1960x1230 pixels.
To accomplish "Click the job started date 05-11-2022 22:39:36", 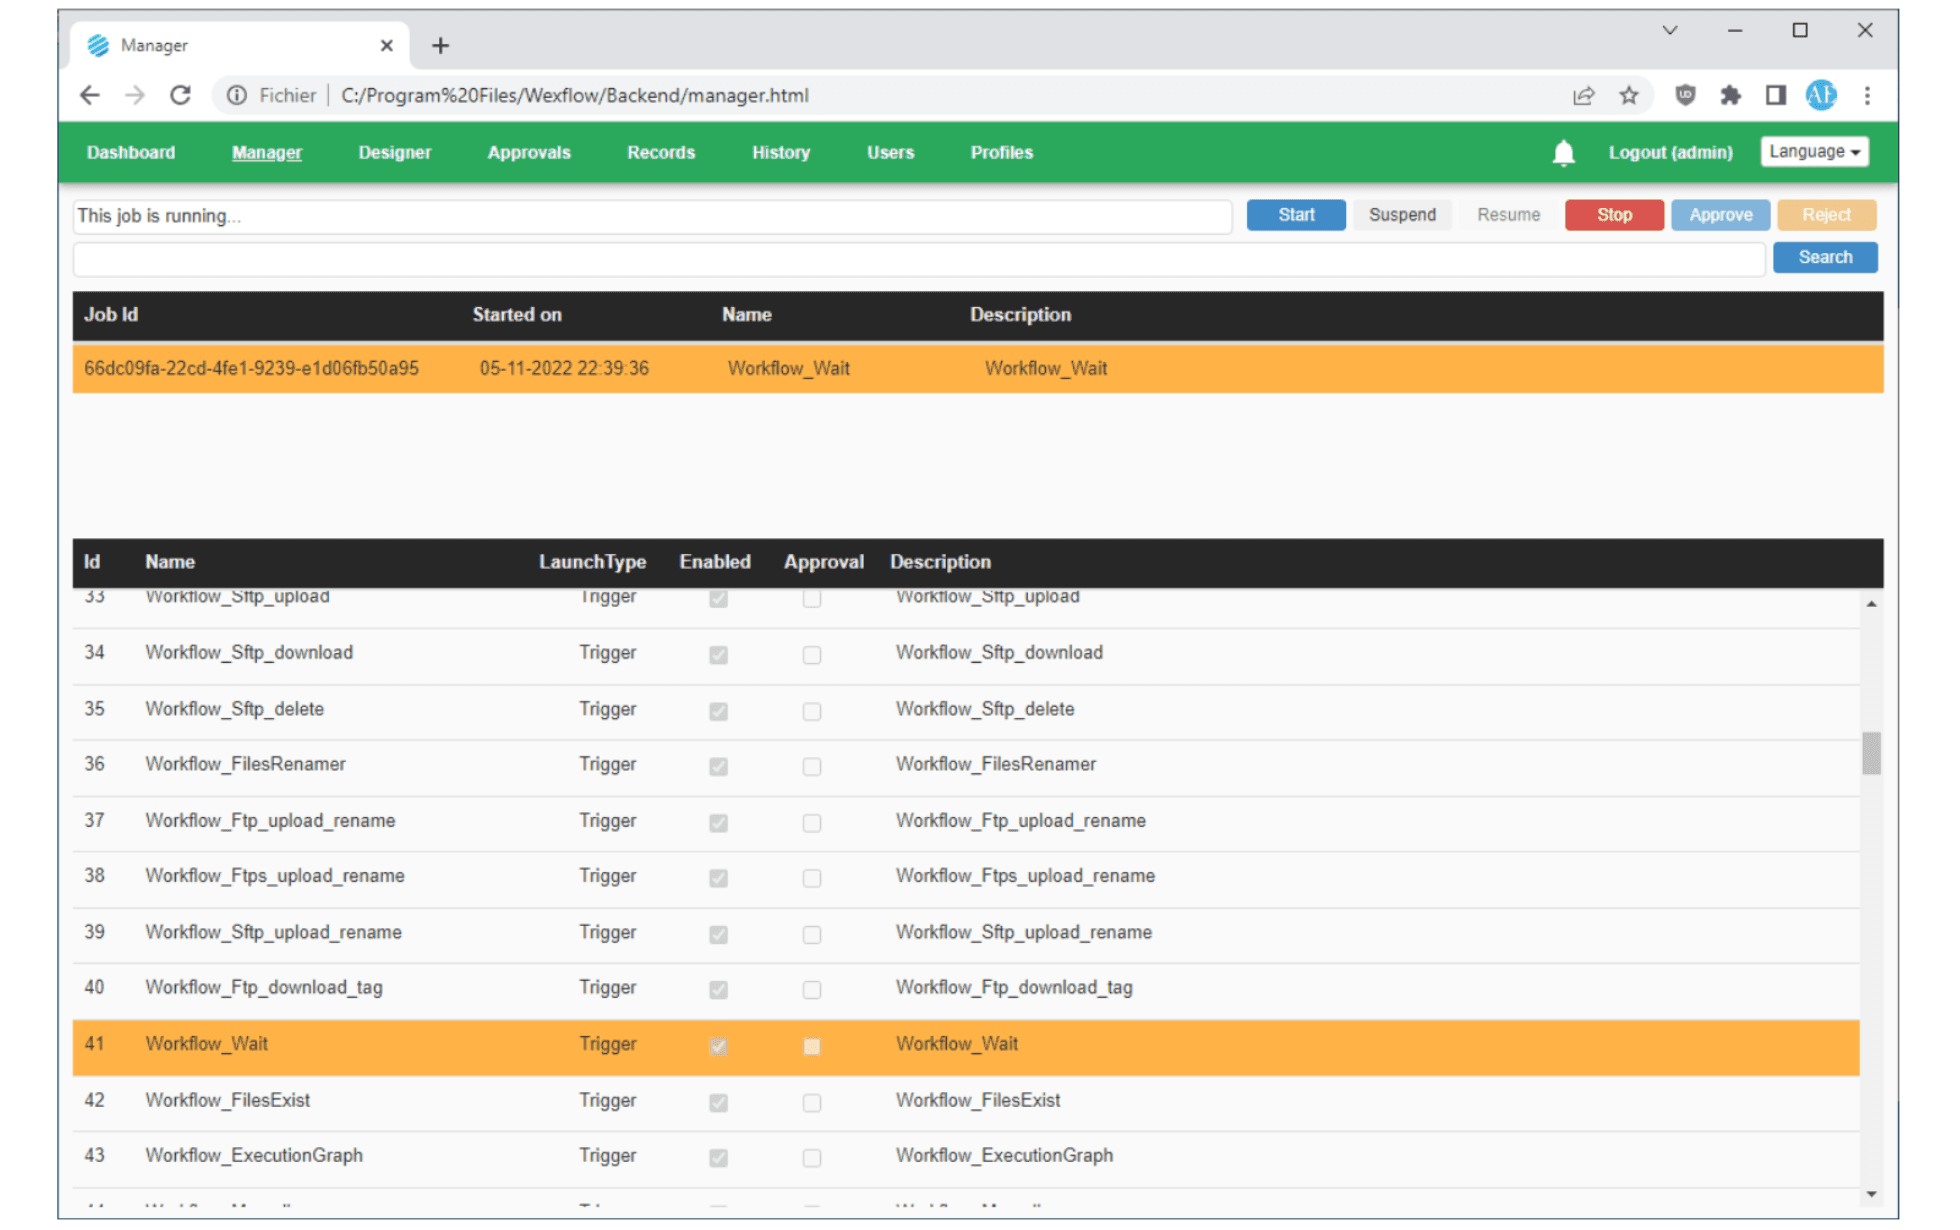I will [x=564, y=369].
